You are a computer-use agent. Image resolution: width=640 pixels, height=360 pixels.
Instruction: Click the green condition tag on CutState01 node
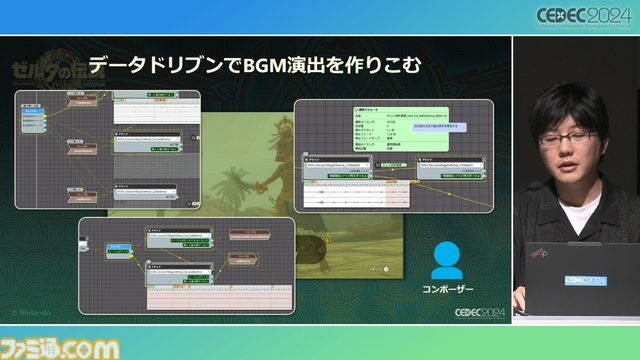[461, 176]
